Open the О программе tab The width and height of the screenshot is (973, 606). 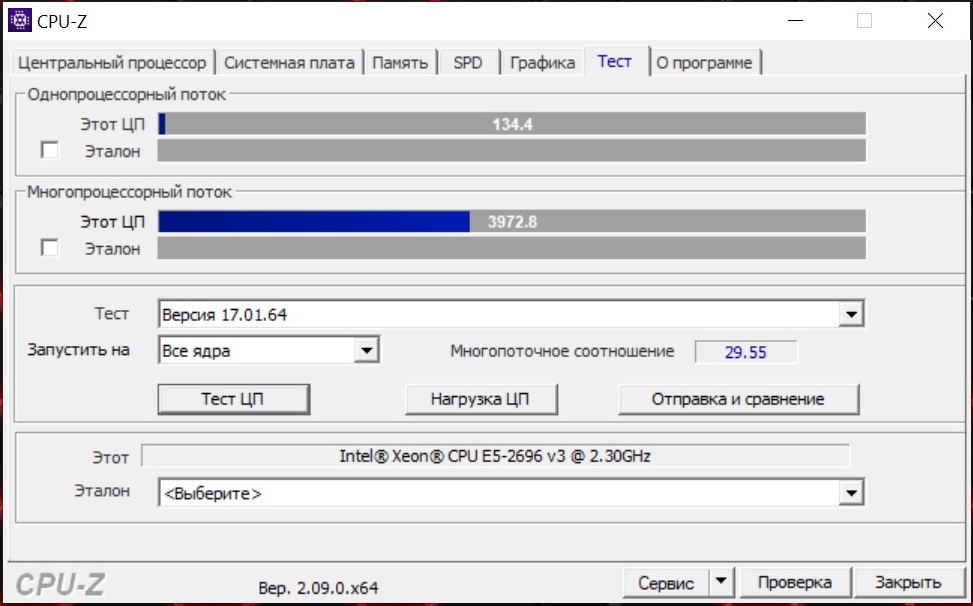(704, 63)
